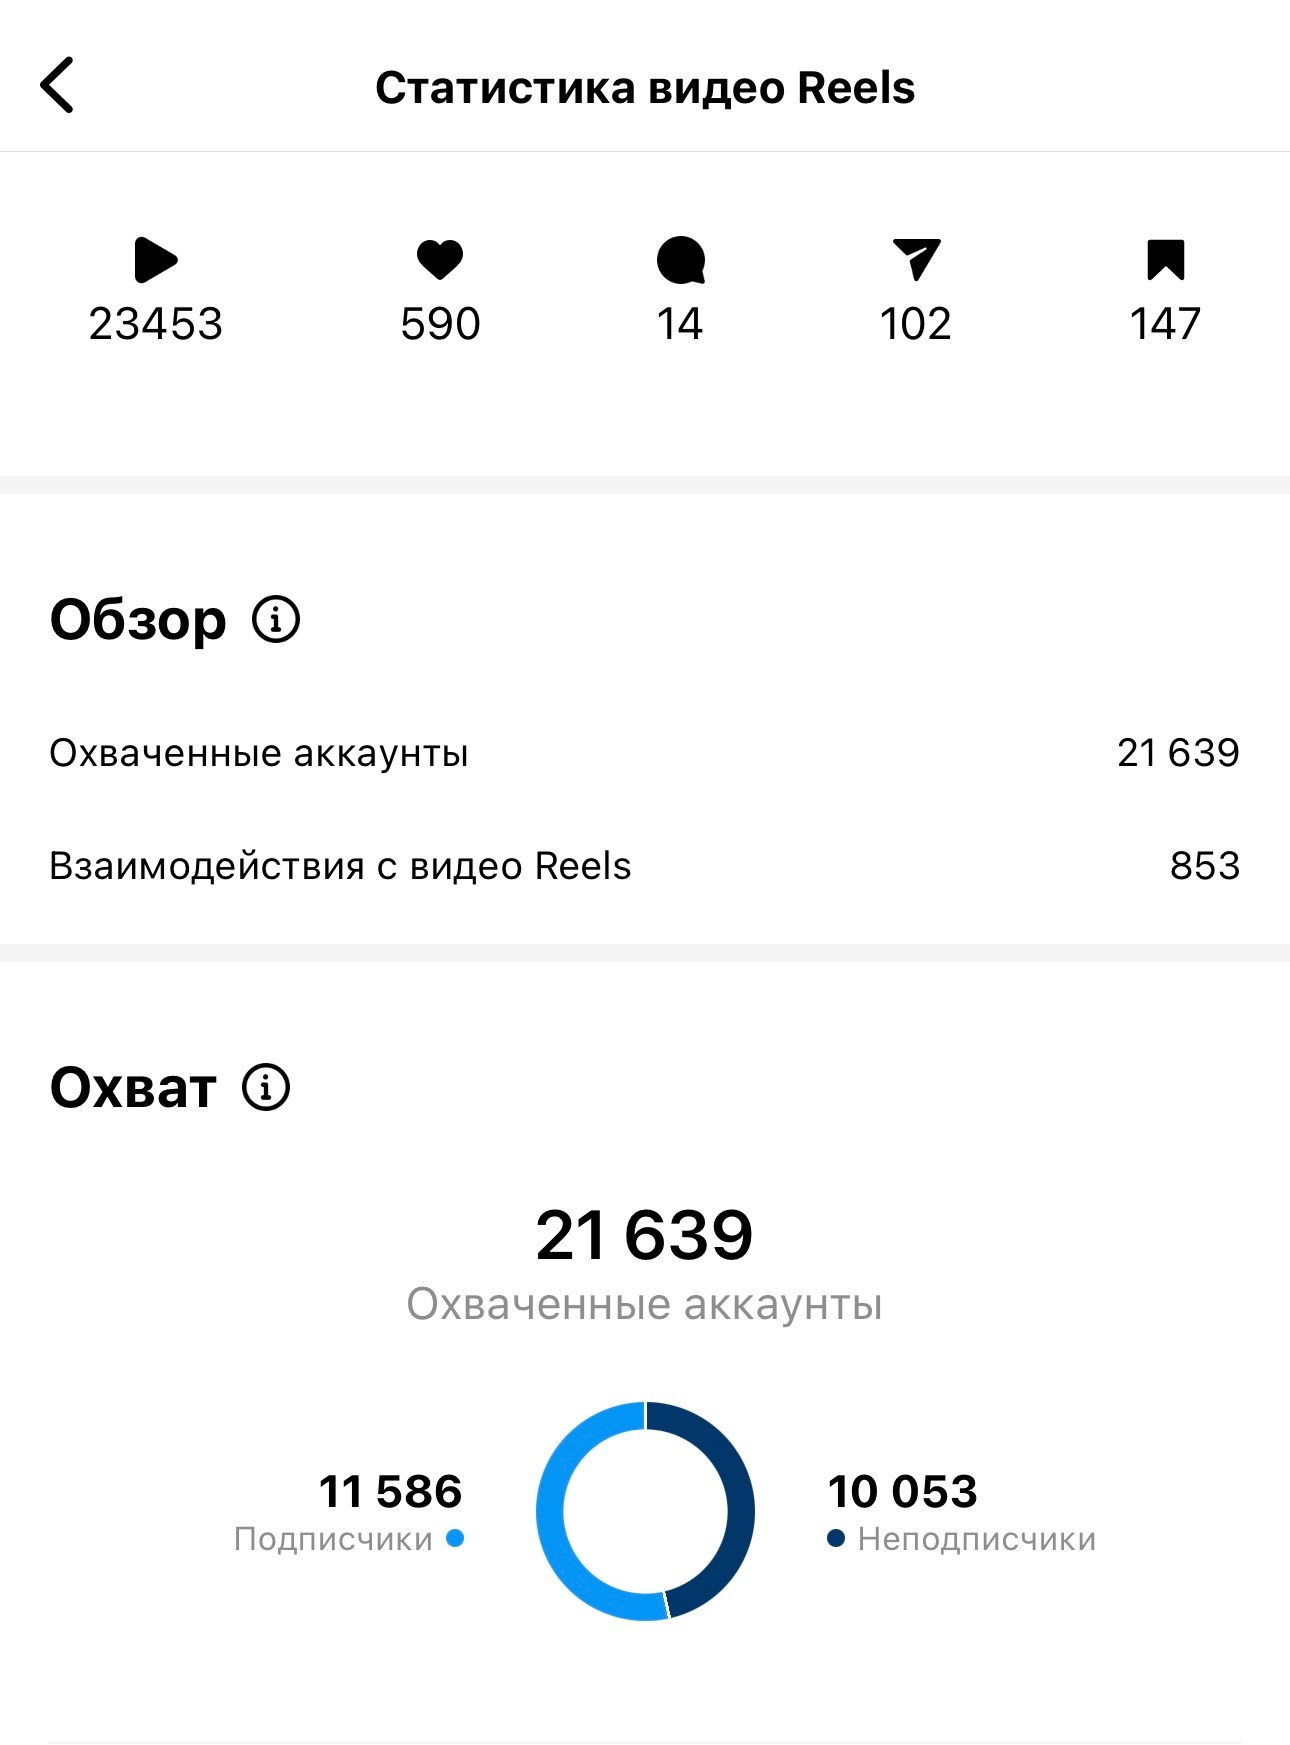
Task: Tap the saves bookmark icon
Action: click(x=1166, y=260)
